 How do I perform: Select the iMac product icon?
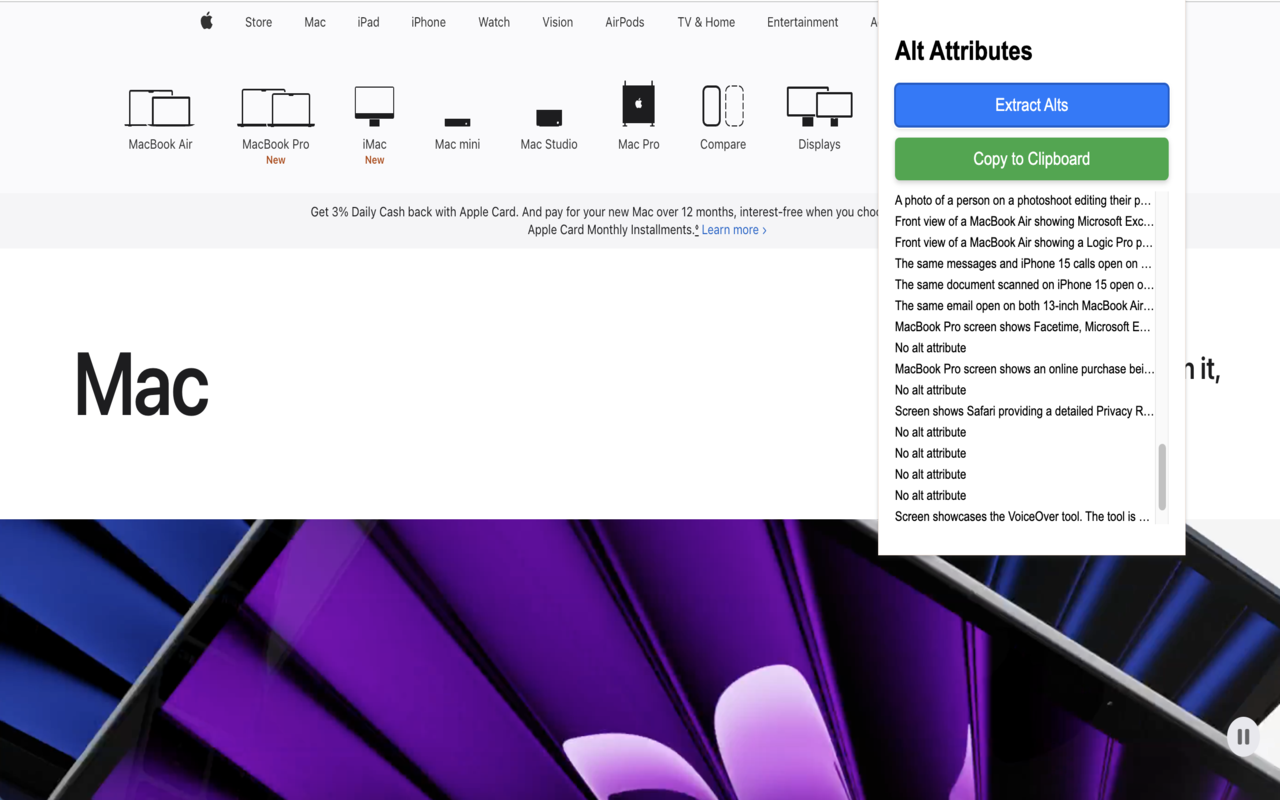(374, 106)
